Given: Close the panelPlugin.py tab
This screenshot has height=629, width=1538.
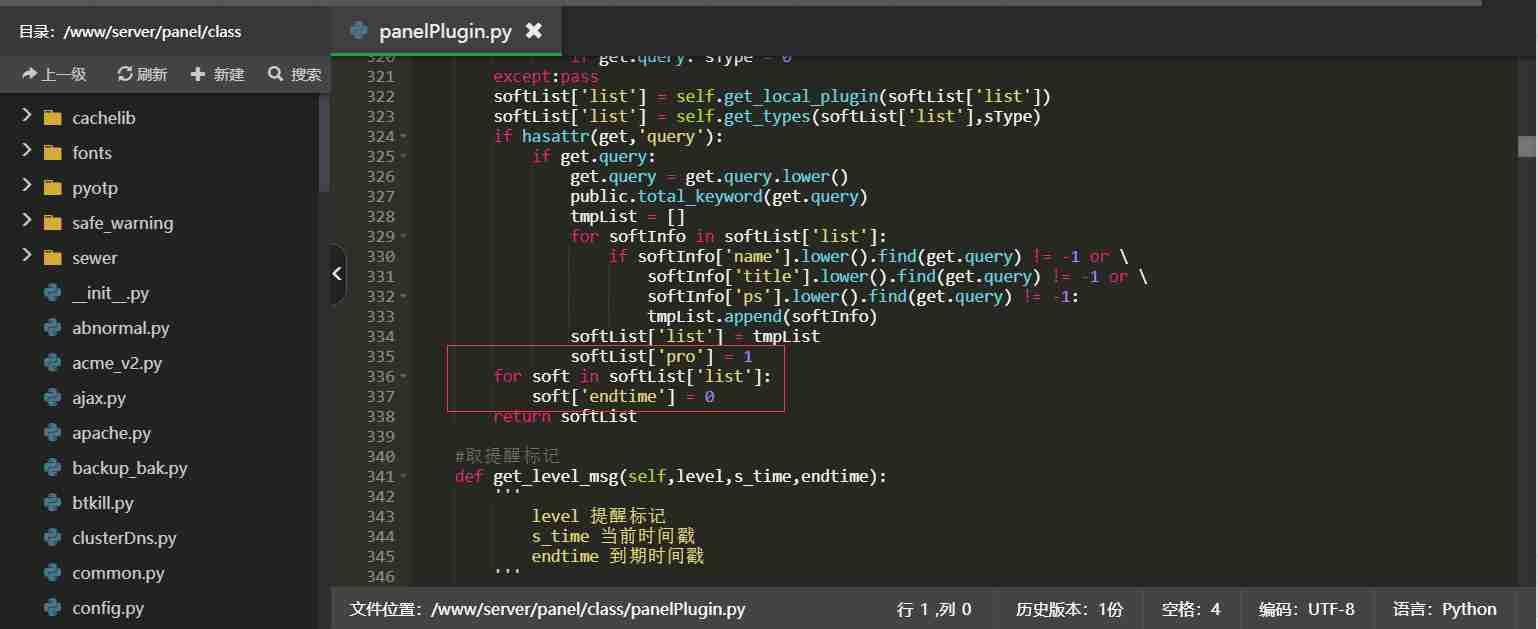Looking at the screenshot, I should point(534,31).
